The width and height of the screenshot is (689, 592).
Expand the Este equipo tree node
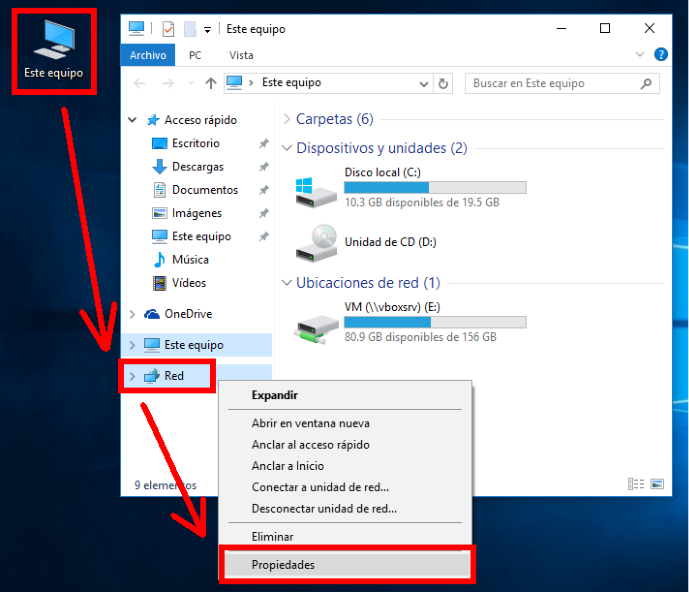pyautogui.click(x=132, y=345)
